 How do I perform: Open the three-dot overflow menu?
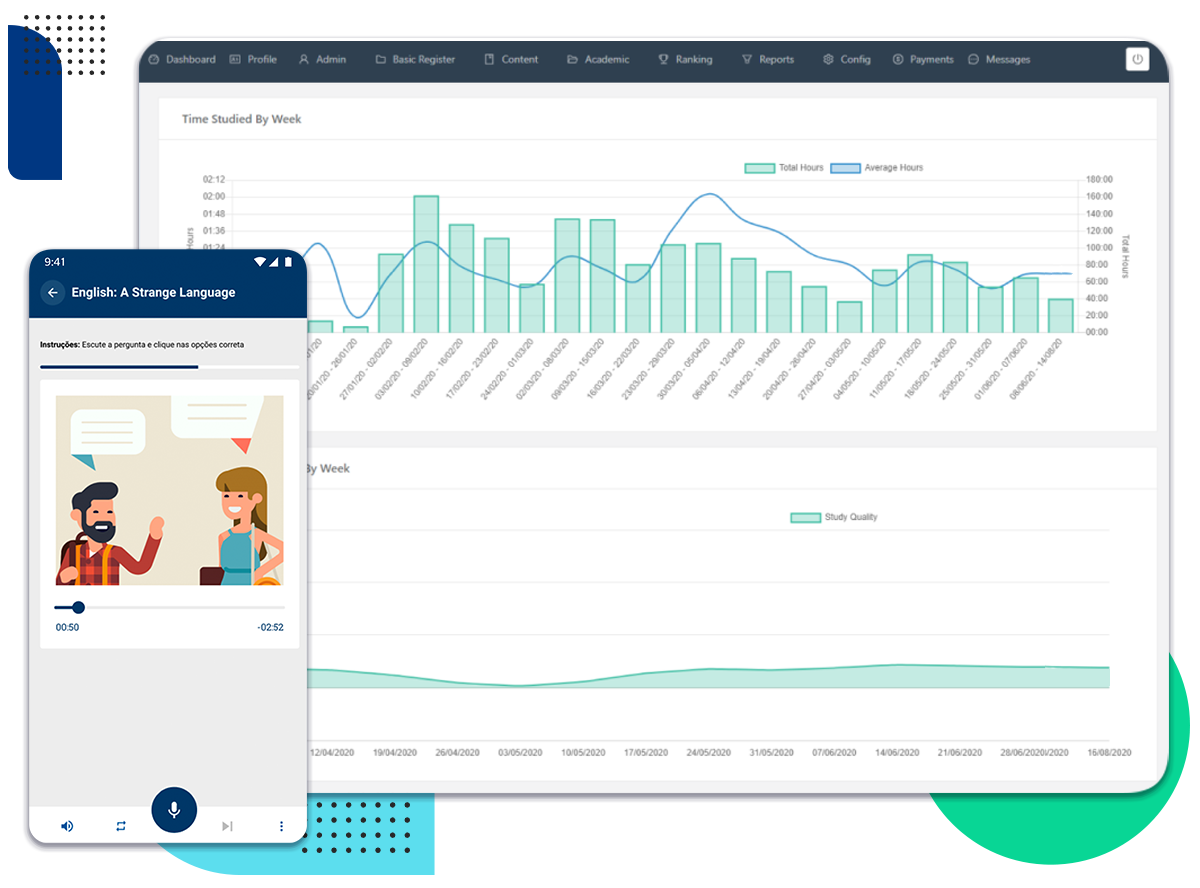281,826
